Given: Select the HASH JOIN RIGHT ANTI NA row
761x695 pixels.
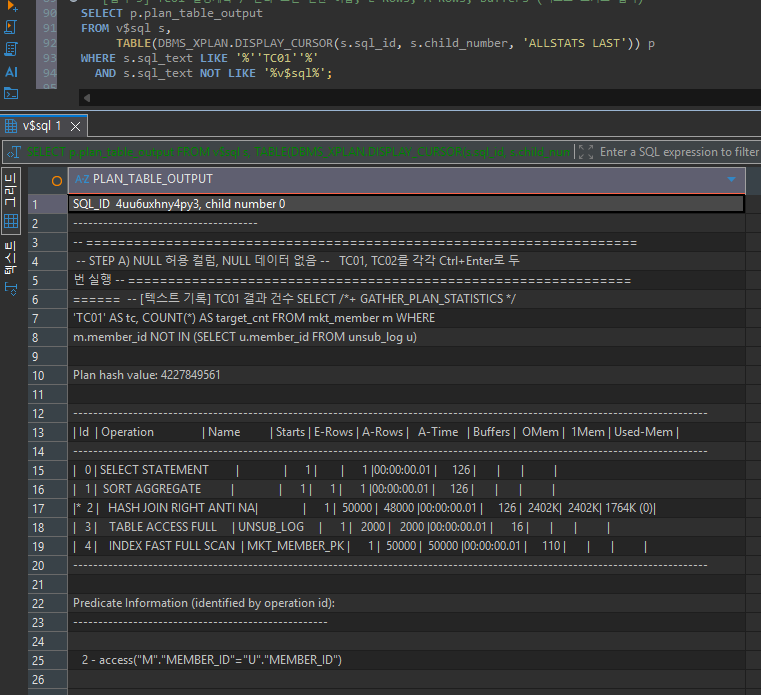Looking at the screenshot, I should click(x=407, y=508).
